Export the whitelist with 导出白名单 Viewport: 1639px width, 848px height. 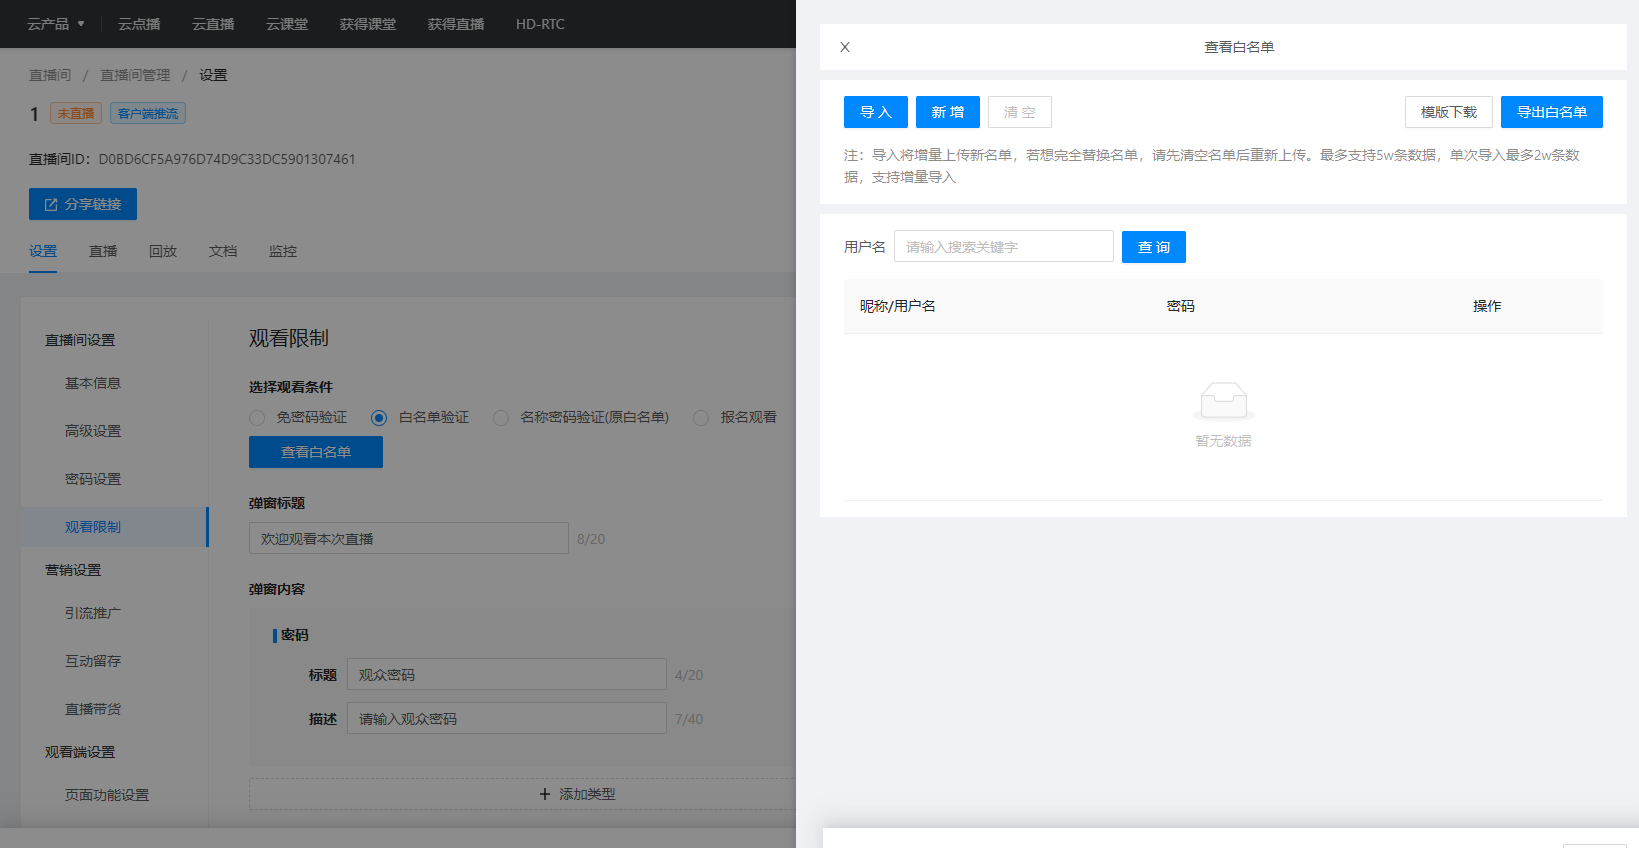tap(1552, 112)
